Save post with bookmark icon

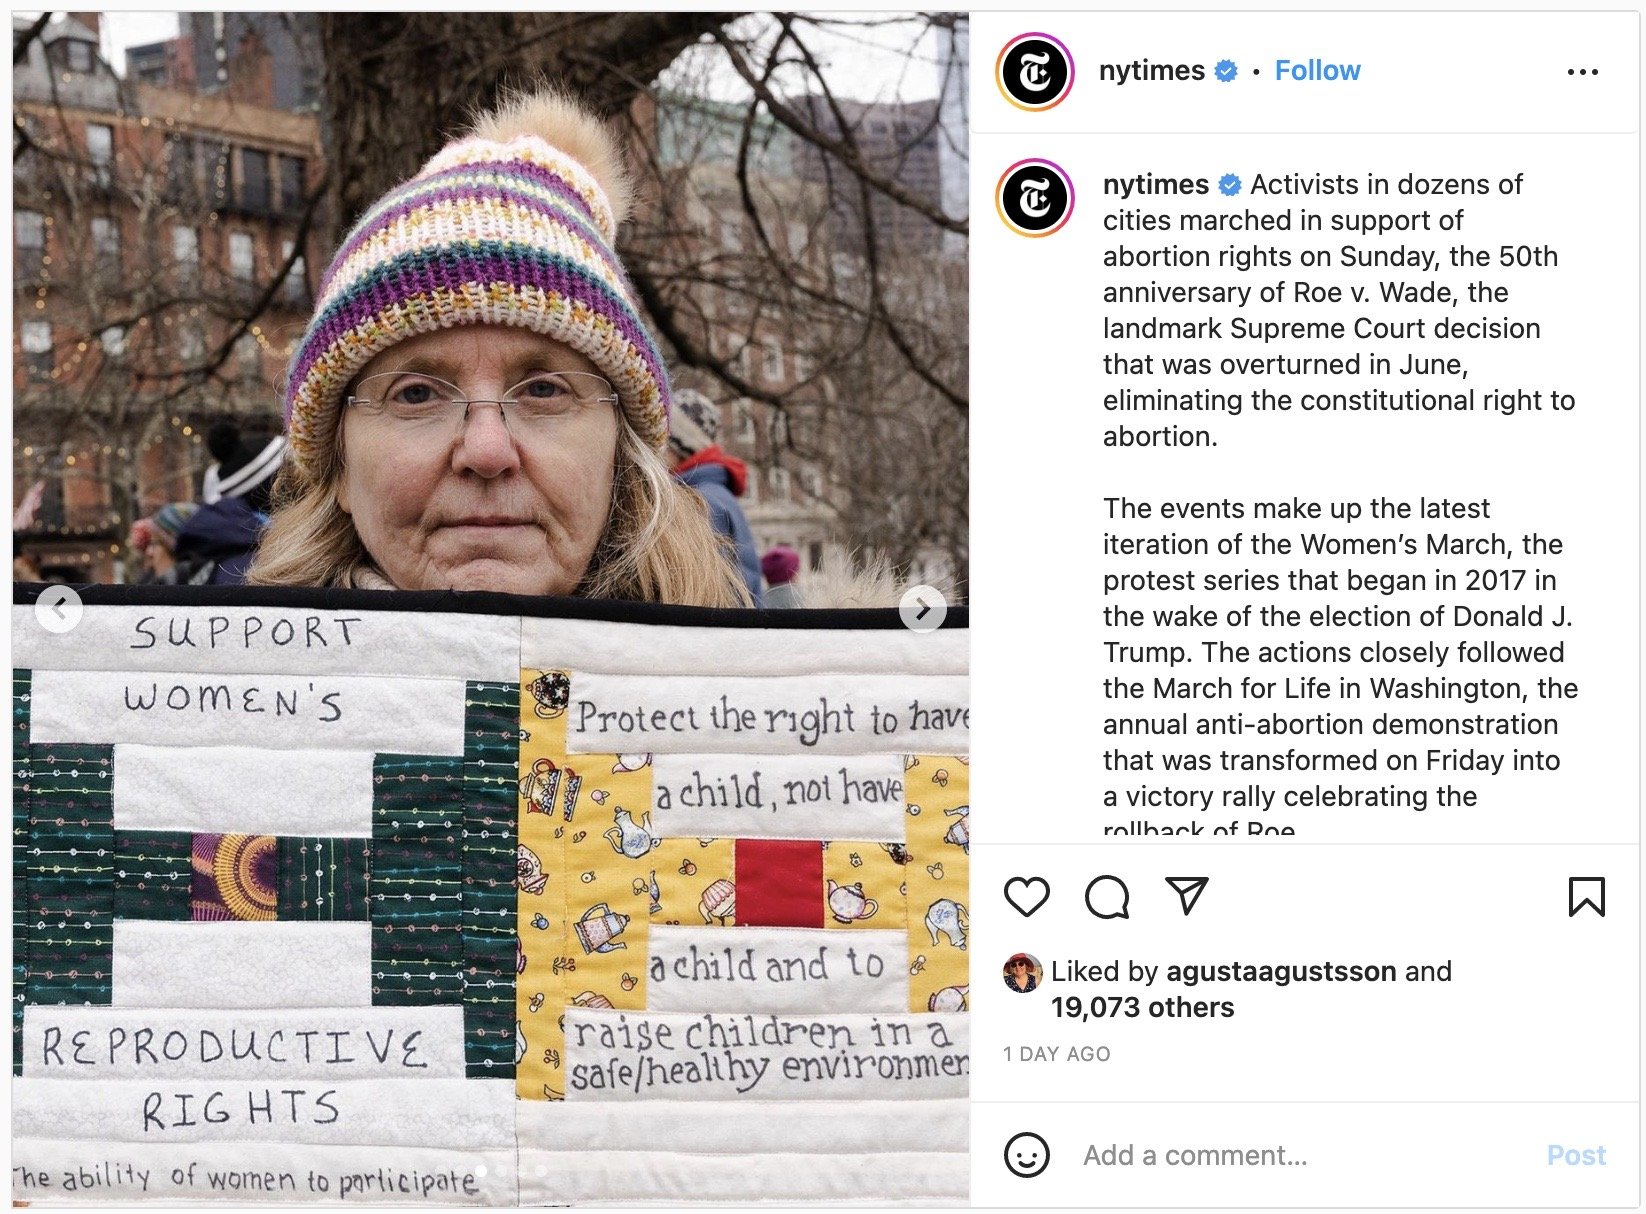[x=1587, y=896]
